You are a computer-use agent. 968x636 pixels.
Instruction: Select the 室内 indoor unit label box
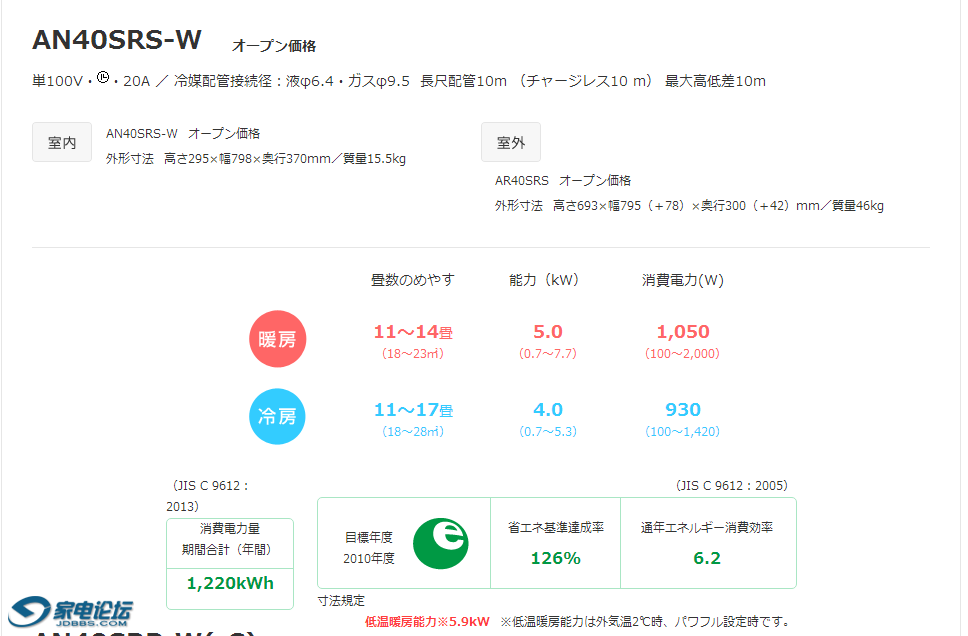click(x=61, y=141)
